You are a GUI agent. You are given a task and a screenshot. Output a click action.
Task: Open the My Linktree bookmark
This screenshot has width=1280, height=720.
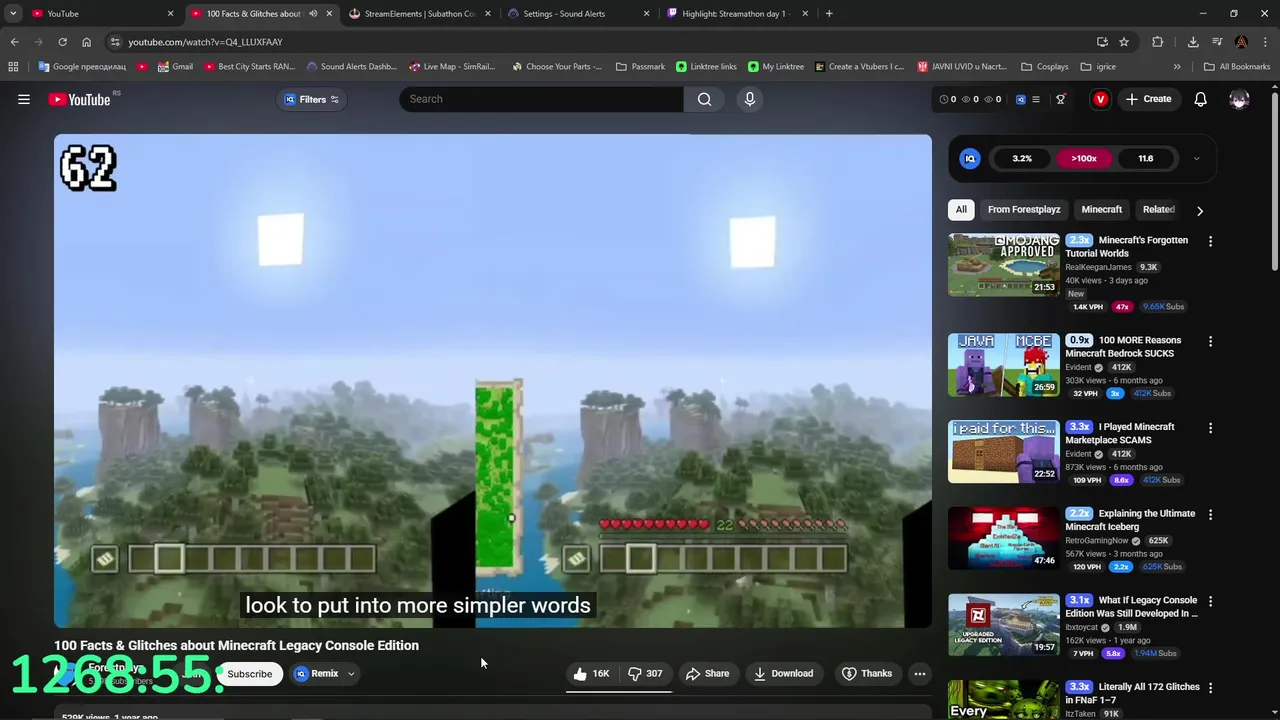pyautogui.click(x=775, y=67)
